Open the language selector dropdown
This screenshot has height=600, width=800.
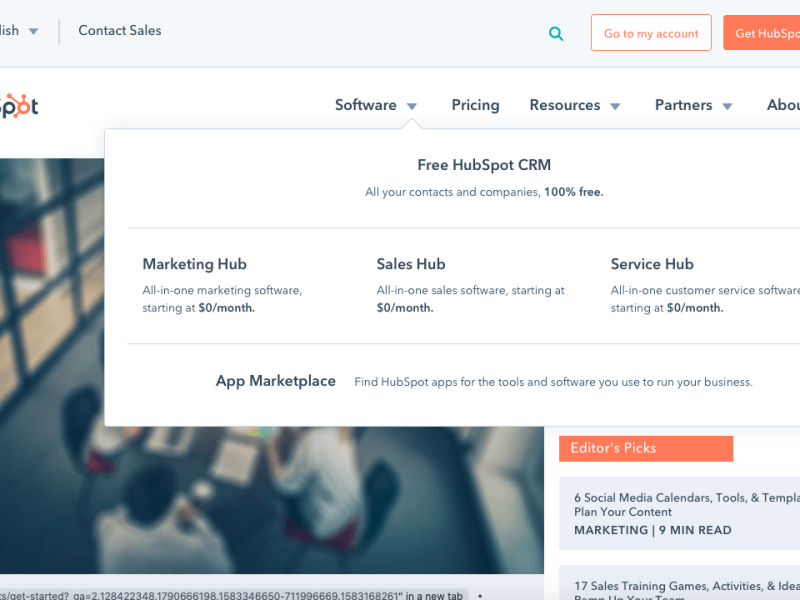15,30
